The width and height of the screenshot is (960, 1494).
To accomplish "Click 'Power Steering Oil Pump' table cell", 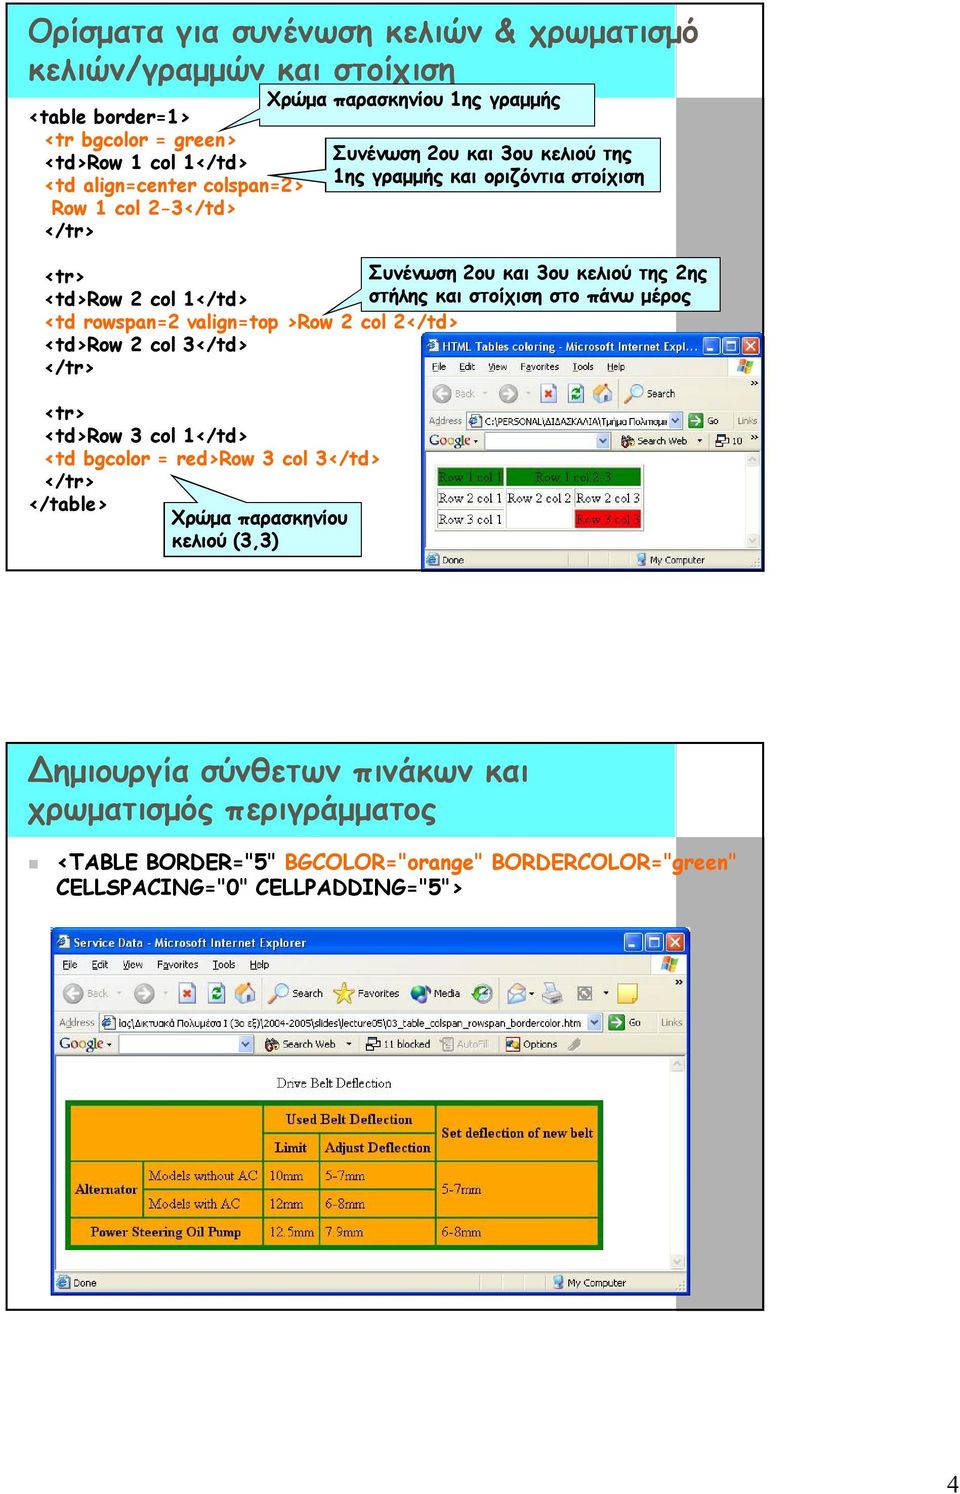I will pyautogui.click(x=166, y=1232).
